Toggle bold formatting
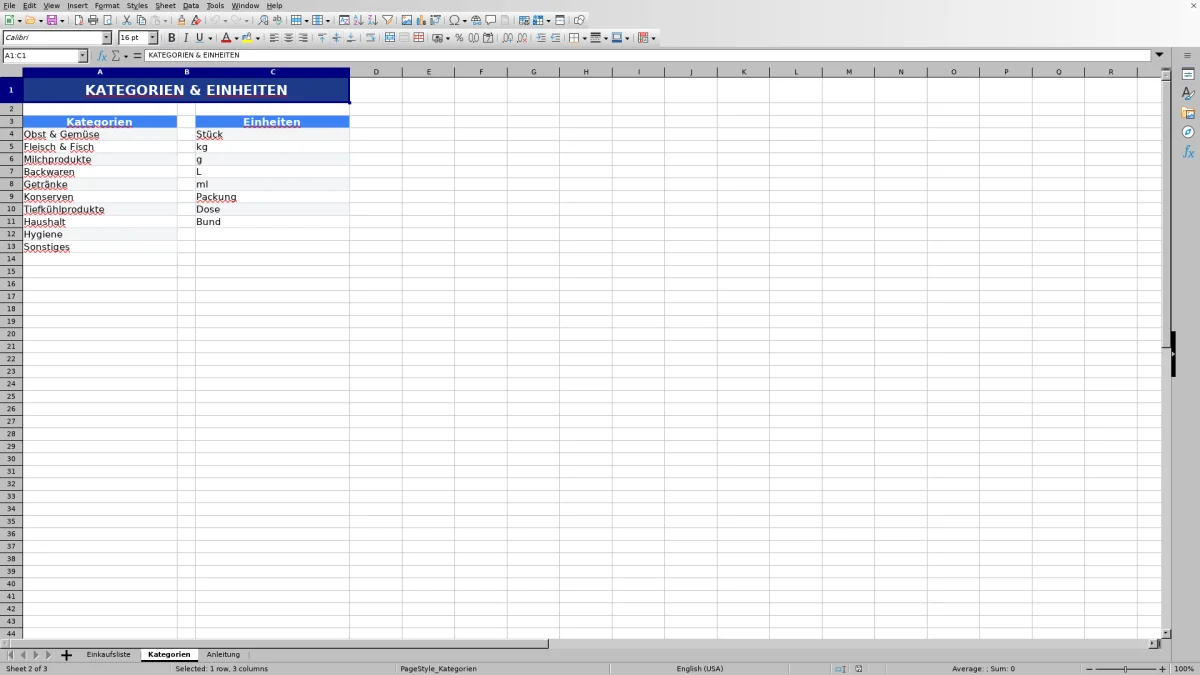 tap(171, 38)
